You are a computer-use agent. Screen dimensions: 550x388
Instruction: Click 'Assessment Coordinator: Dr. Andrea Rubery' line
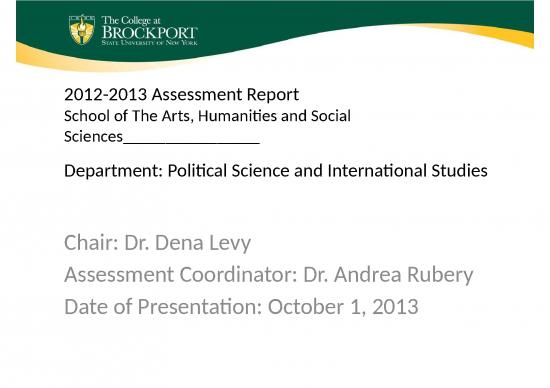[x=269, y=274]
